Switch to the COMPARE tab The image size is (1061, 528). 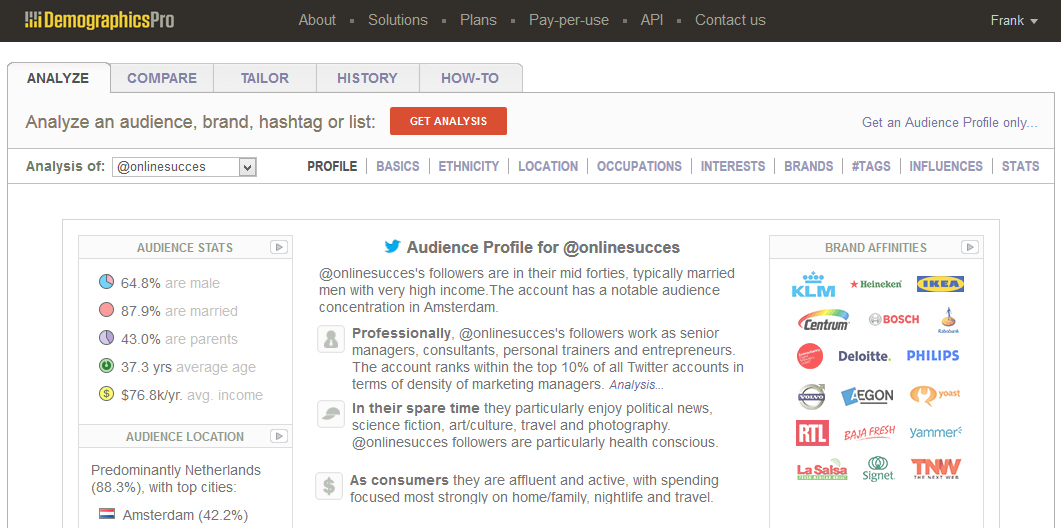(162, 78)
